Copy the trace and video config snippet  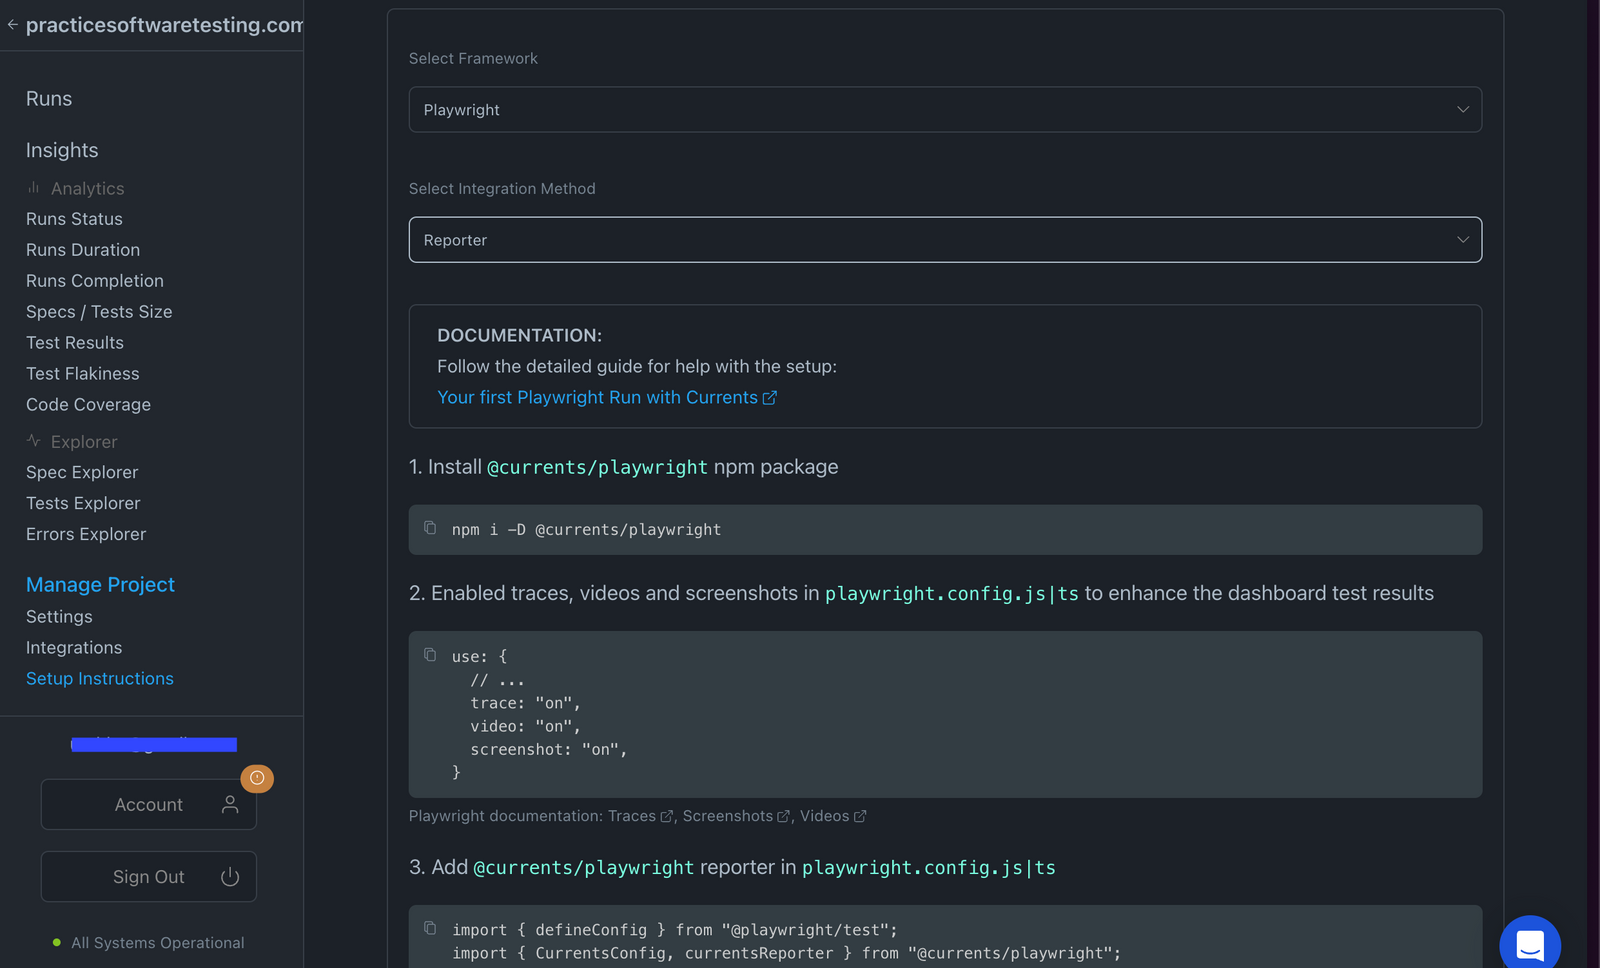[431, 655]
